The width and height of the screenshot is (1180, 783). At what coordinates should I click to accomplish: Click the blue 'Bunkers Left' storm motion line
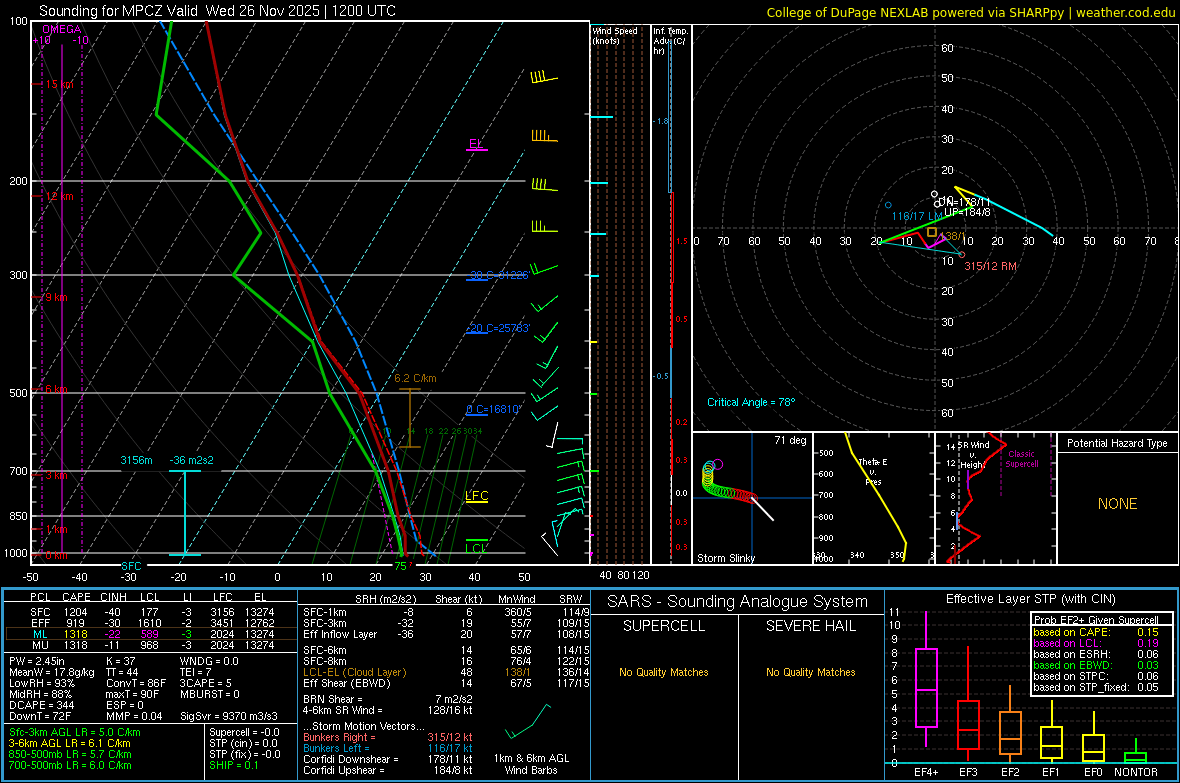(x=388, y=748)
